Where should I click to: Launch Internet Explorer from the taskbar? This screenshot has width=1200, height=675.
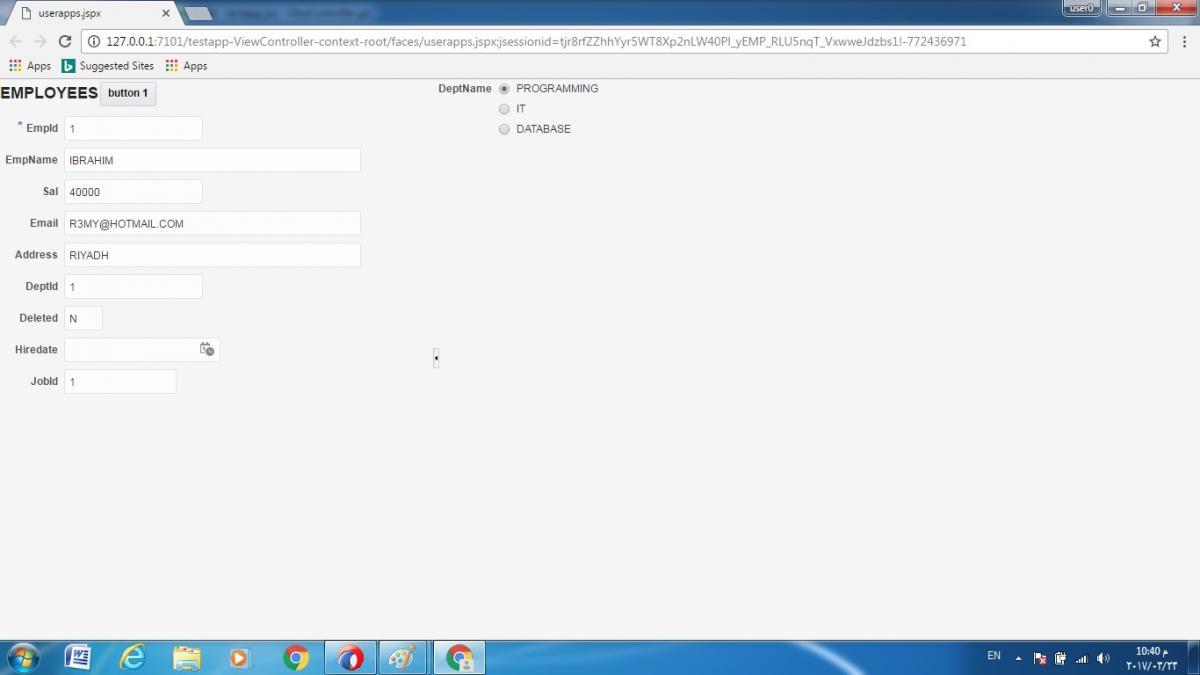coord(132,657)
